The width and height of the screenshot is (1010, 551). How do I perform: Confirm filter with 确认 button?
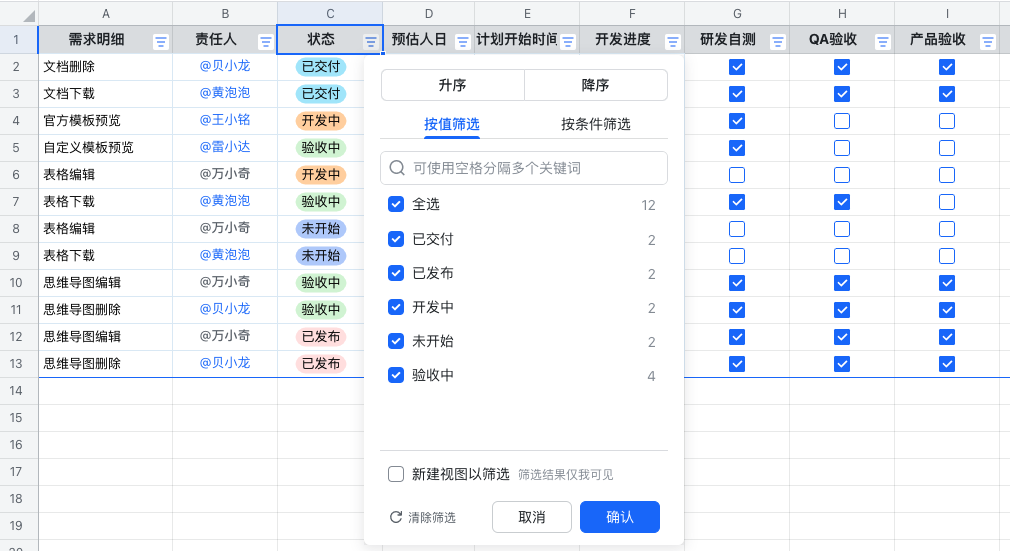coord(620,517)
